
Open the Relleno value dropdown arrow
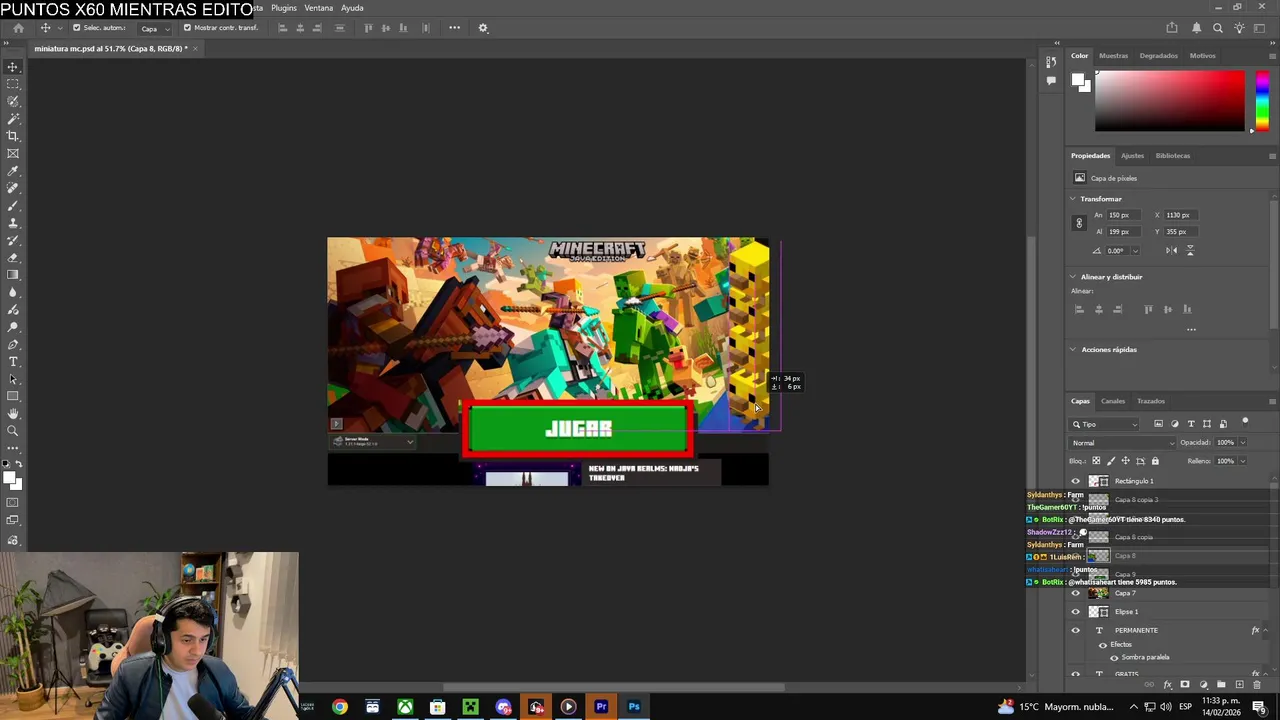[x=1243, y=461]
